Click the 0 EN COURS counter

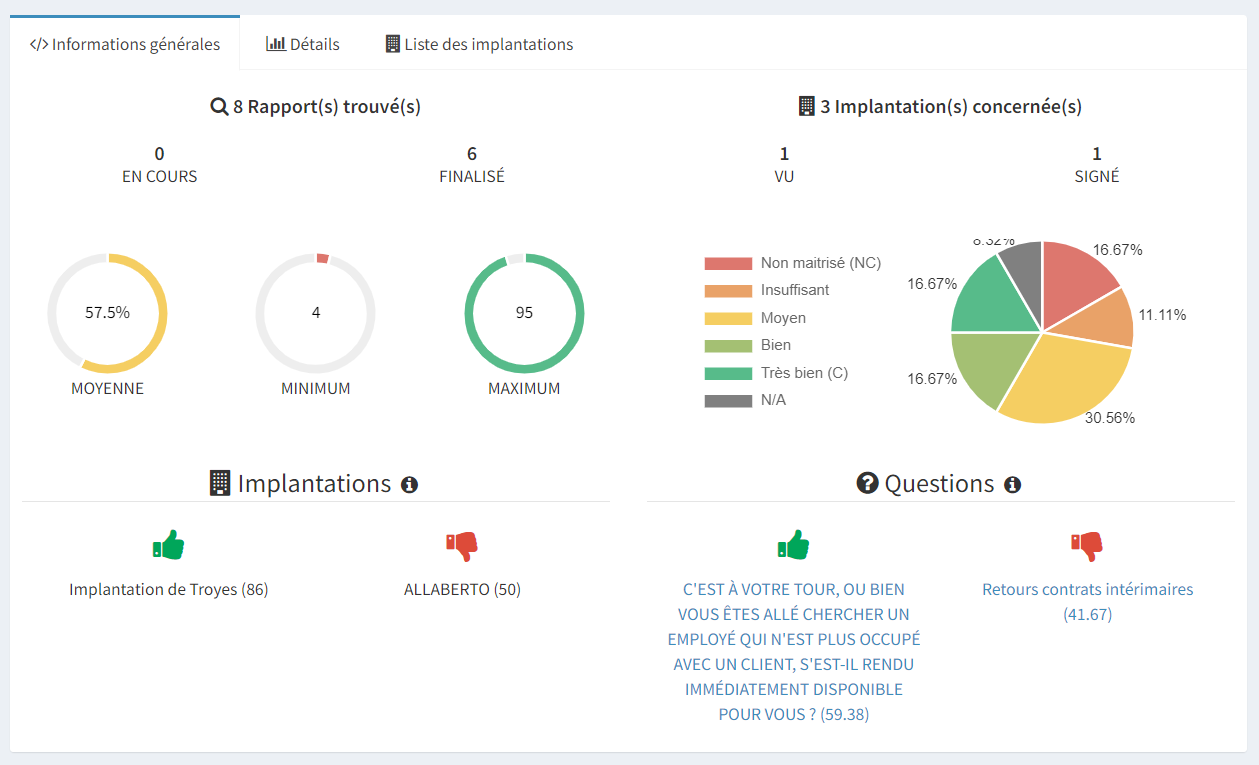pos(160,165)
